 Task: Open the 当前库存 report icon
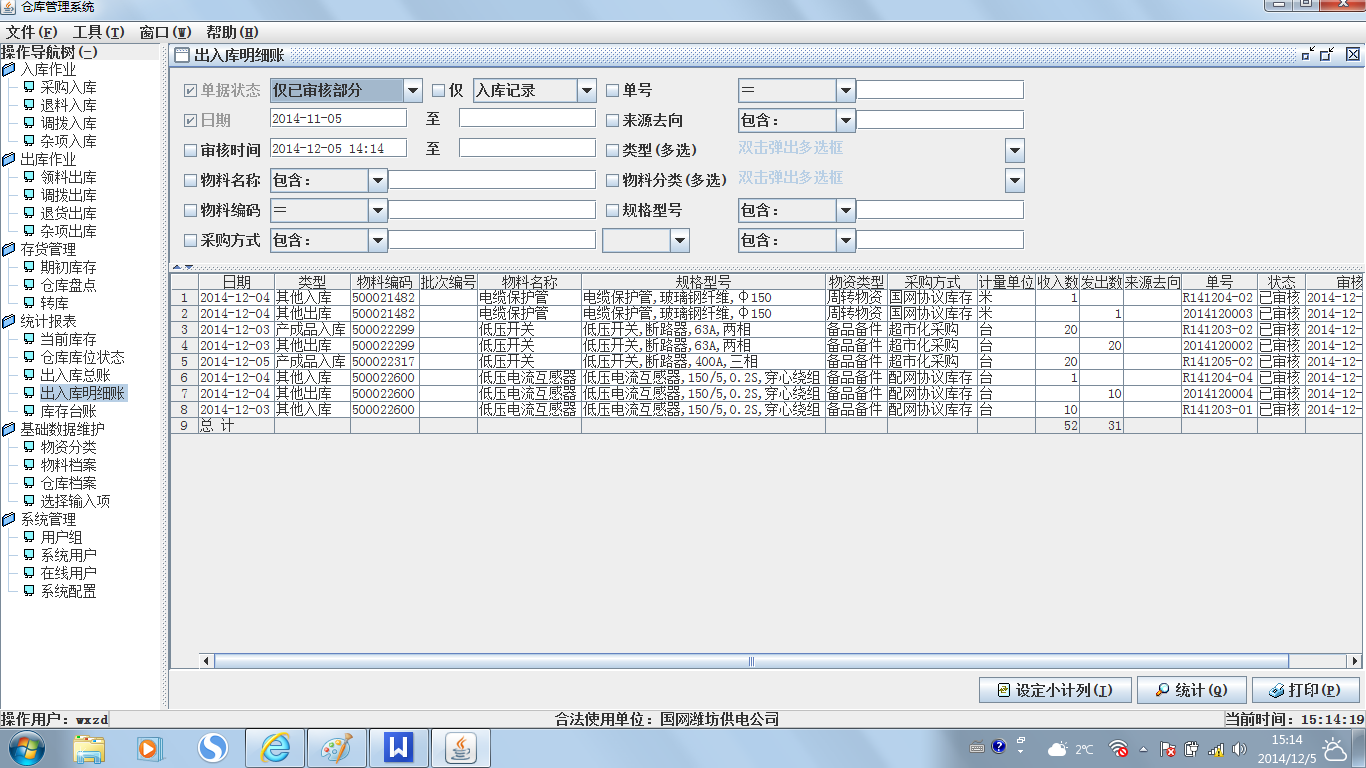click(x=29, y=340)
